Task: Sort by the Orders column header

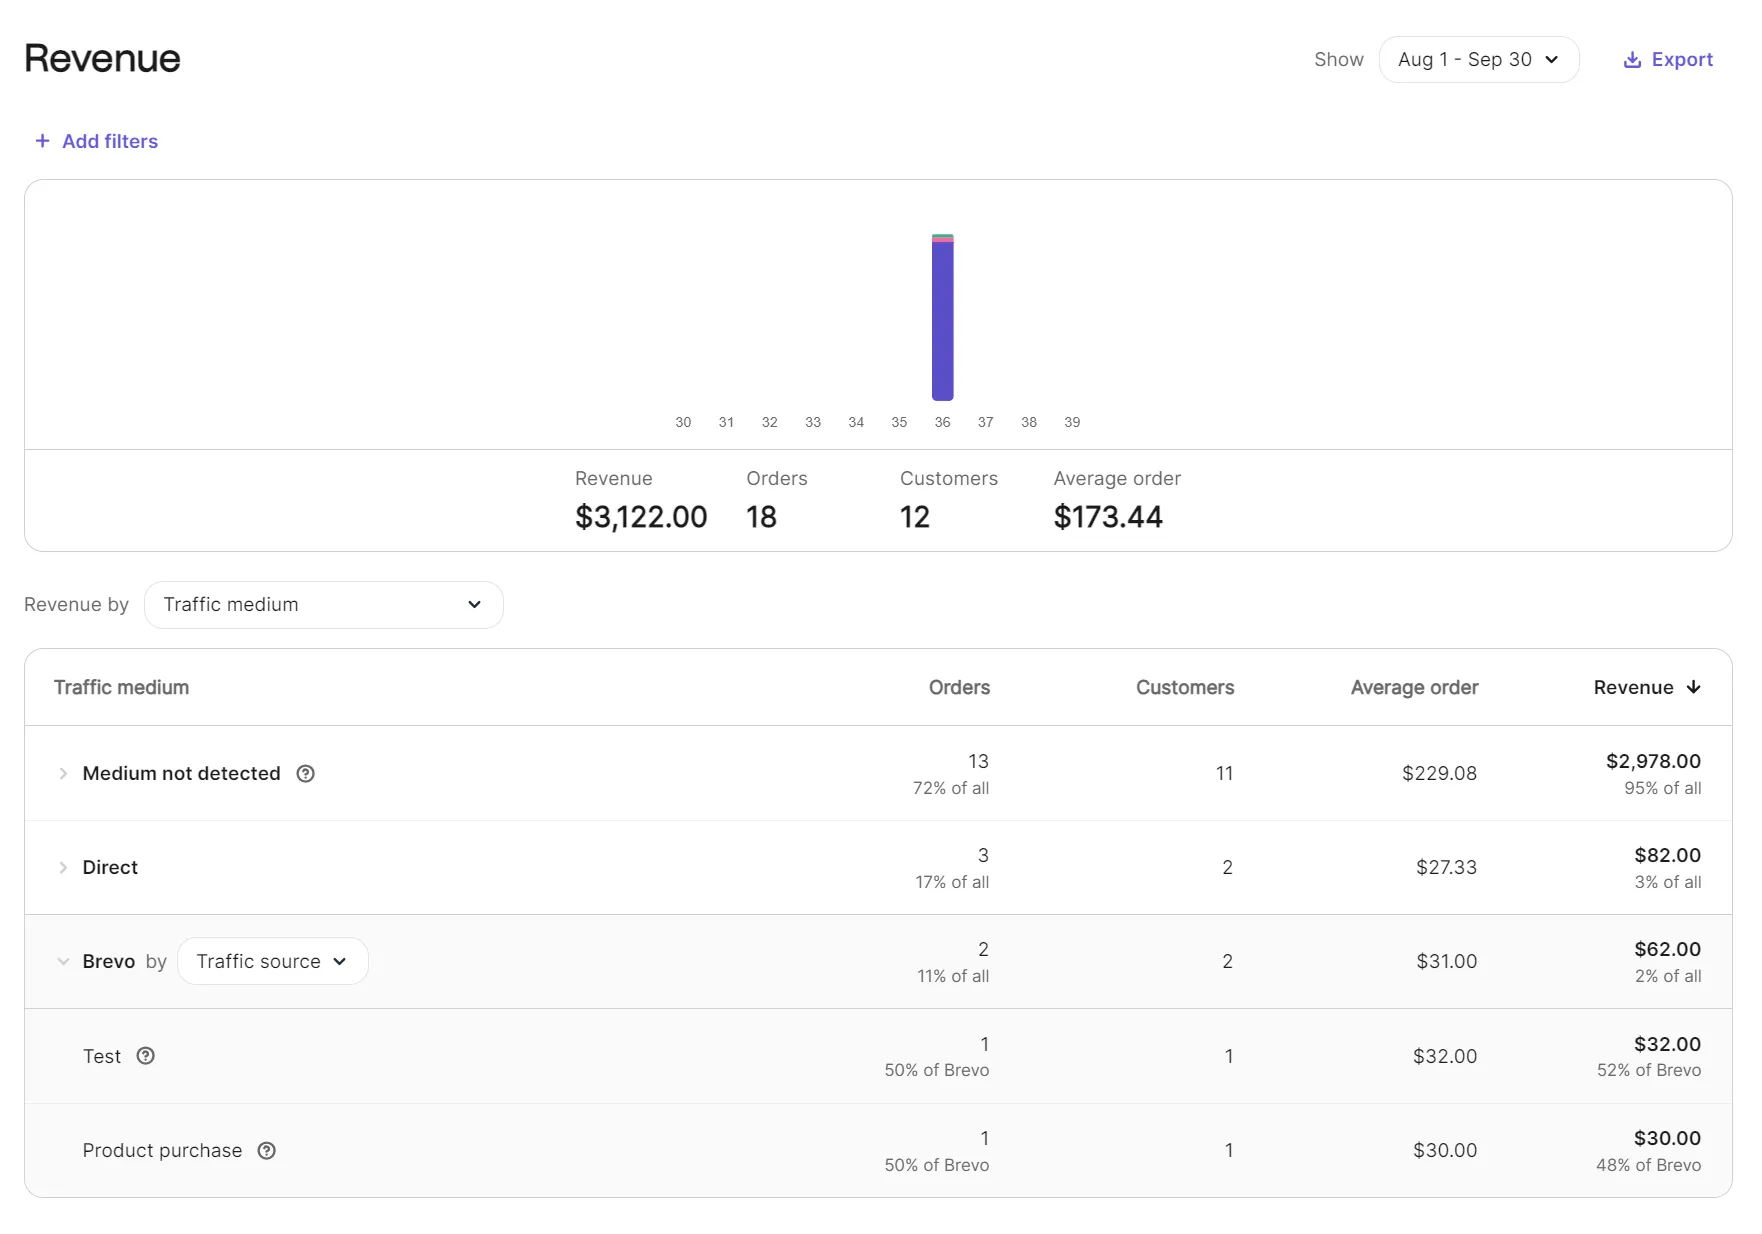Action: point(959,687)
